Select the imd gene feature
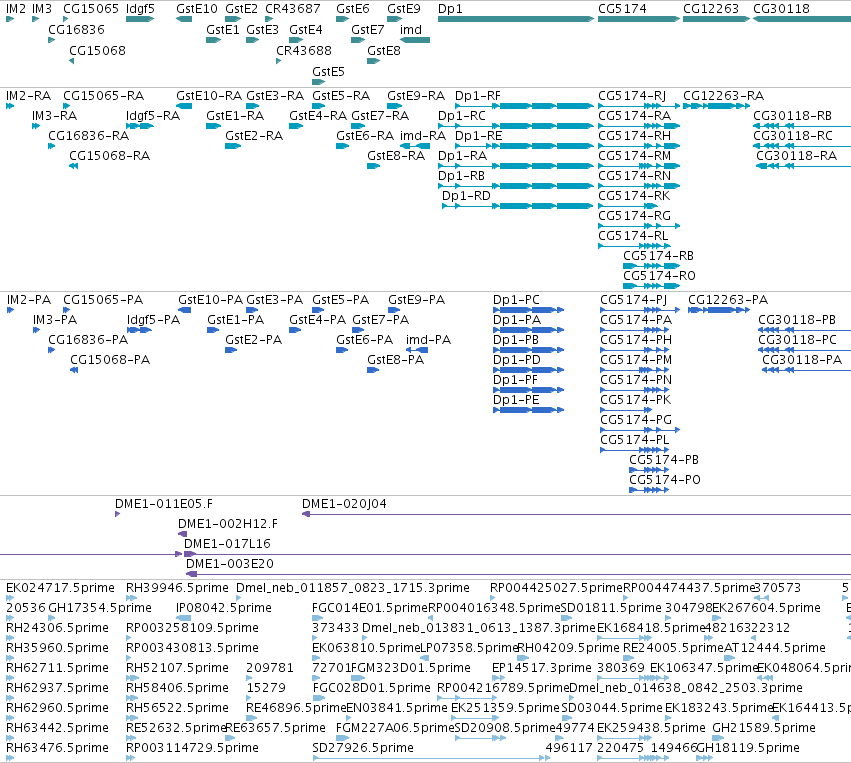 pos(415,40)
